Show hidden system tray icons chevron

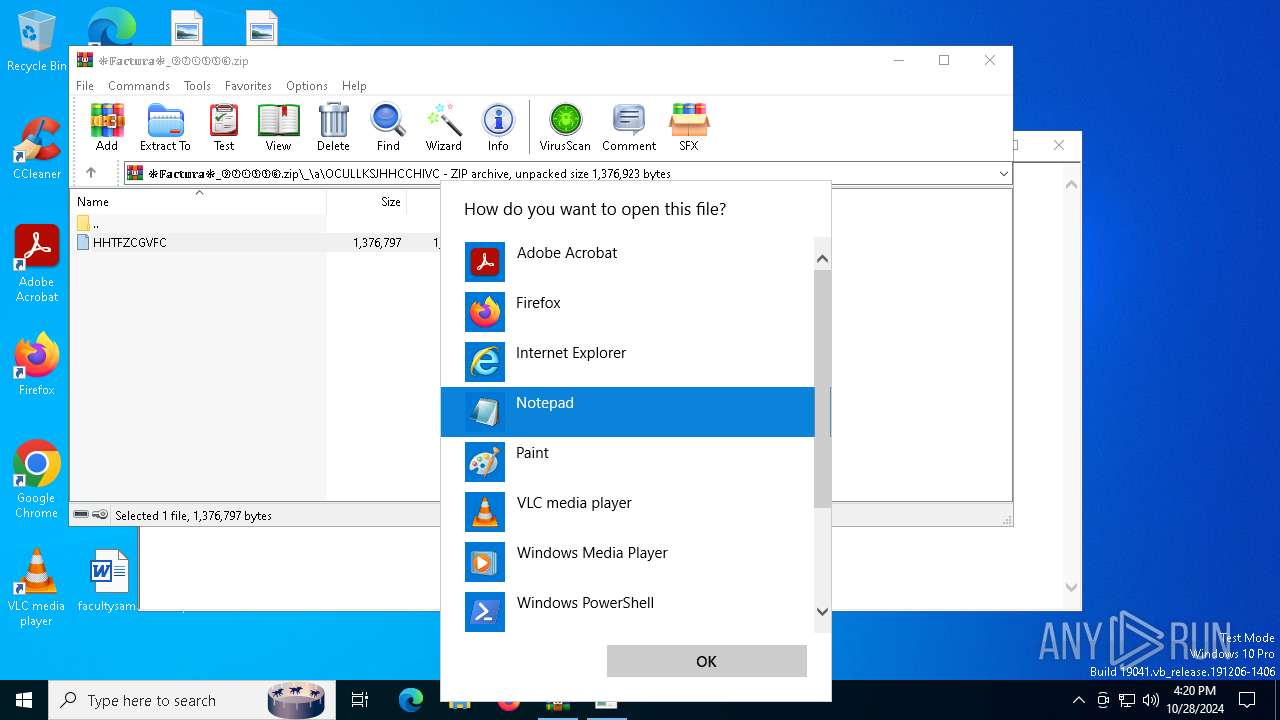coord(1078,700)
